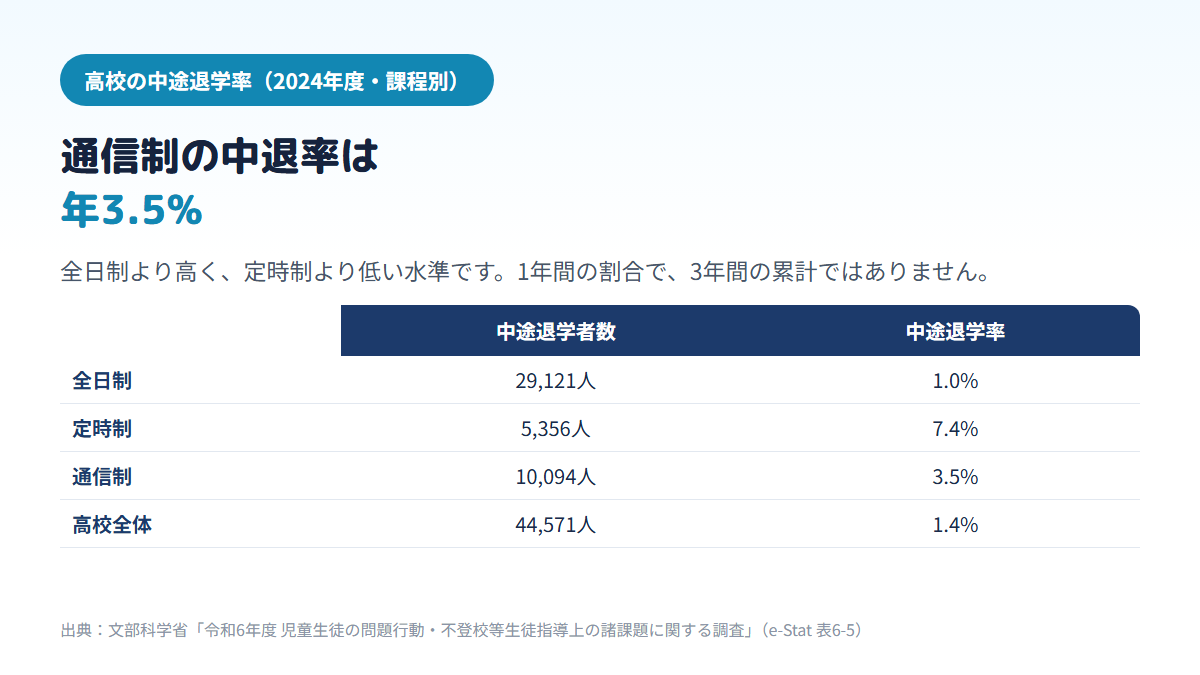
Task: Select the 通信制 row label
Action: pos(102,477)
